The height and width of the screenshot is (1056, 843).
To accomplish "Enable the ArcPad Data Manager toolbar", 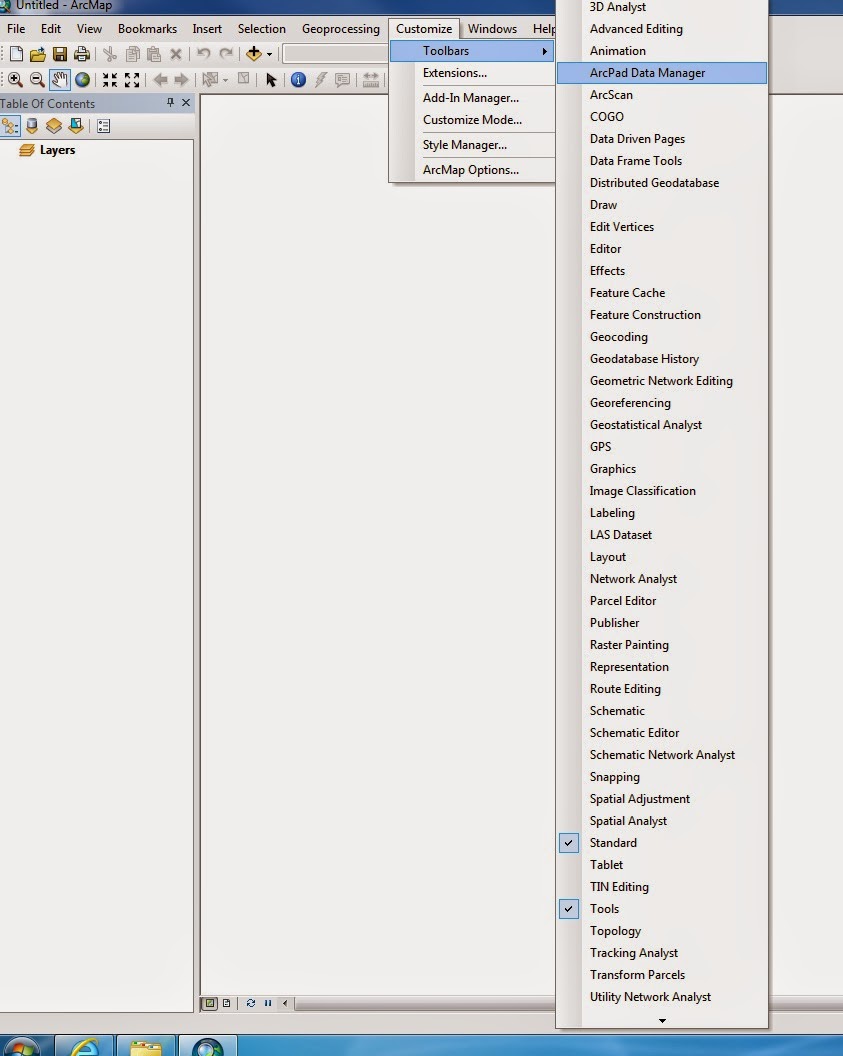I will [662, 73].
